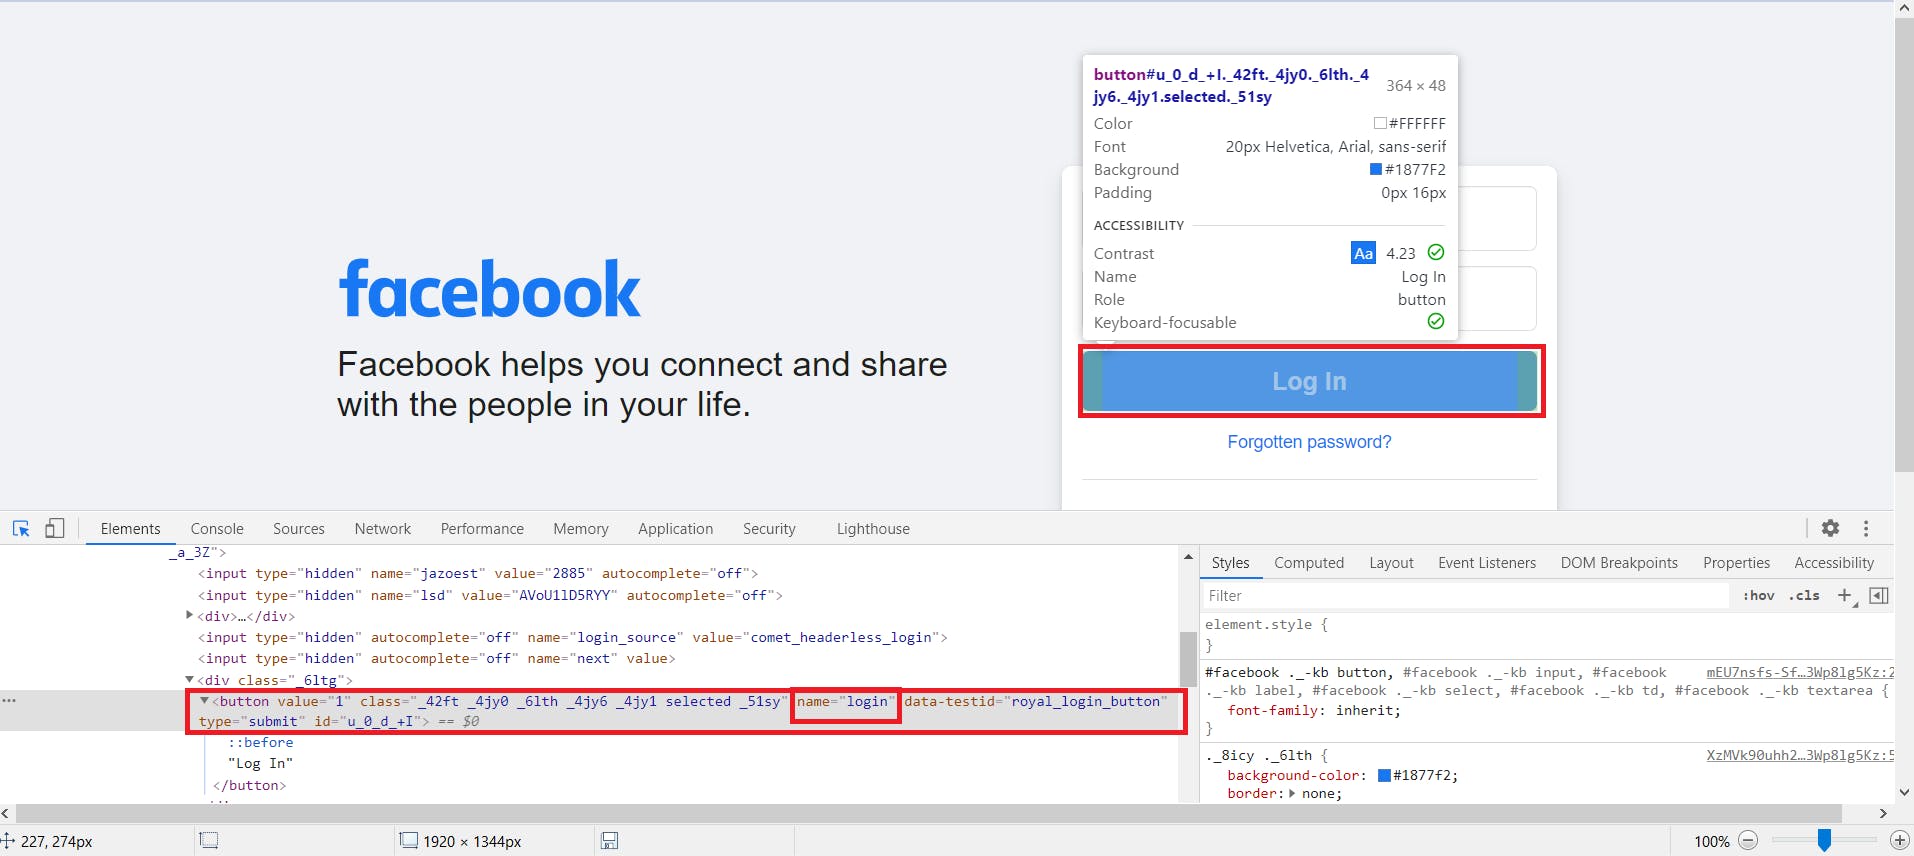Click the horizontal scrollbar right arrow
Image resolution: width=1914 pixels, height=856 pixels.
pyautogui.click(x=1883, y=813)
